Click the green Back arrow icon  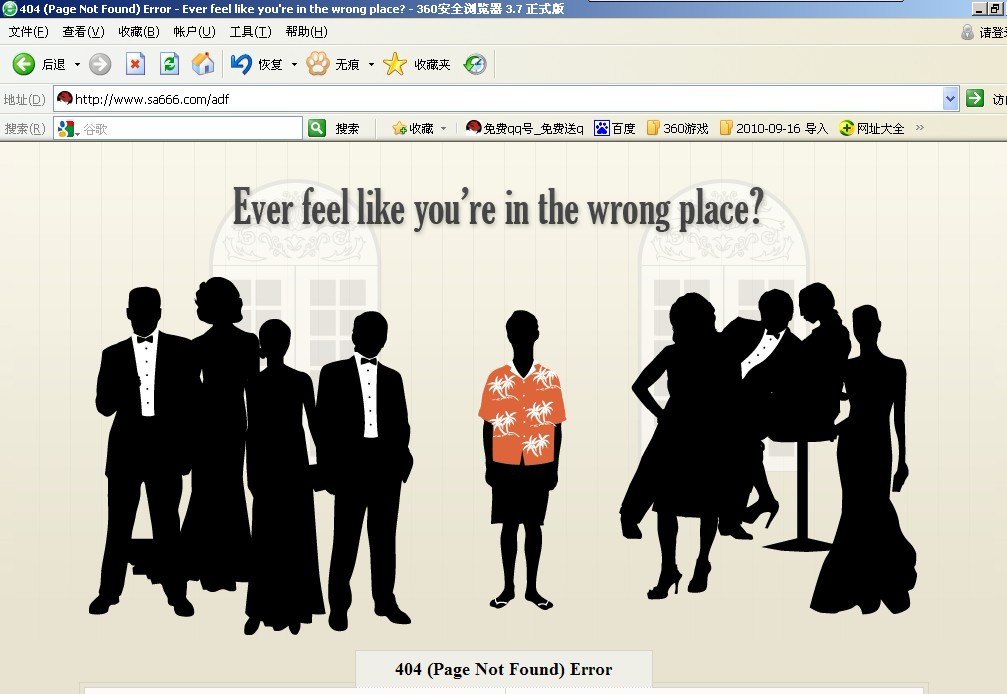pos(24,64)
